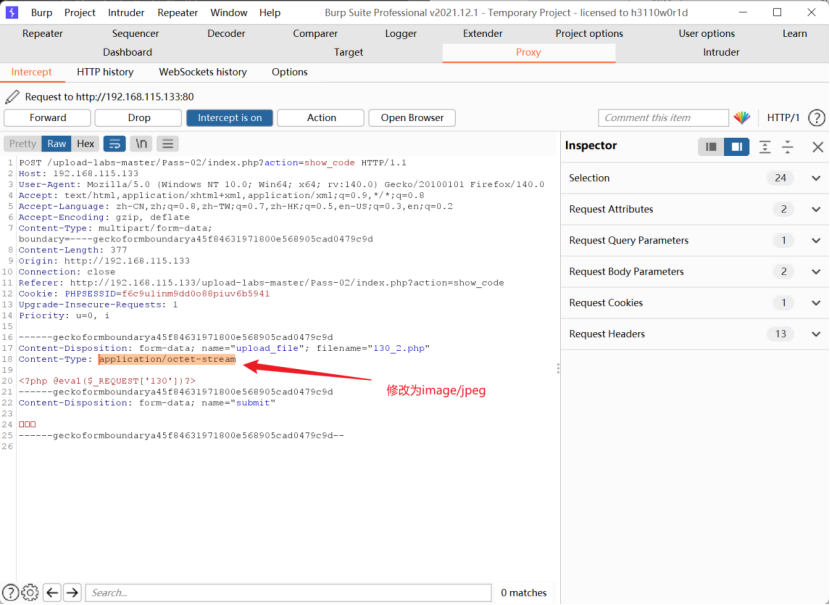Viewport: 830px width, 605px height.
Task: Open the Window menu
Action: [229, 13]
